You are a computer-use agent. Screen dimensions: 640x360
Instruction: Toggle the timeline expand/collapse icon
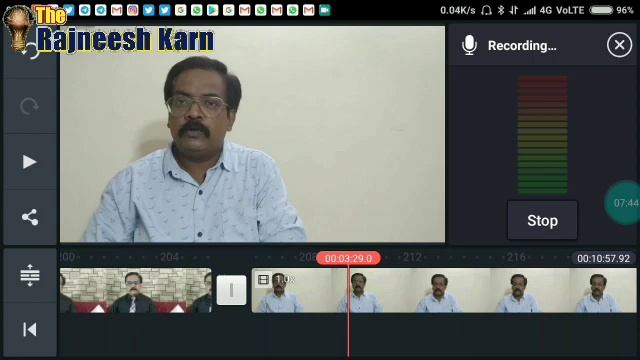[x=30, y=275]
